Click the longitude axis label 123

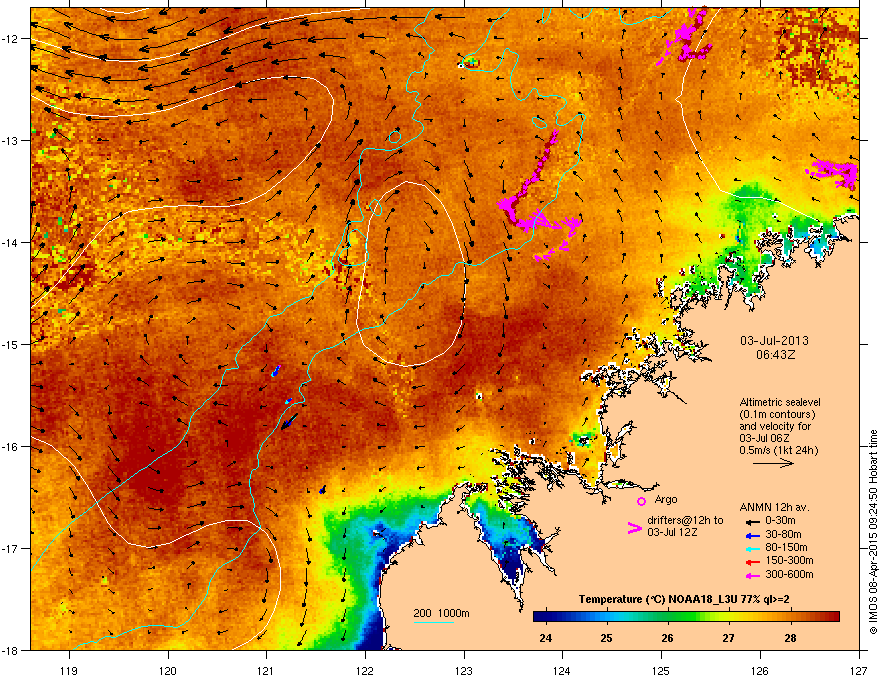(x=464, y=670)
